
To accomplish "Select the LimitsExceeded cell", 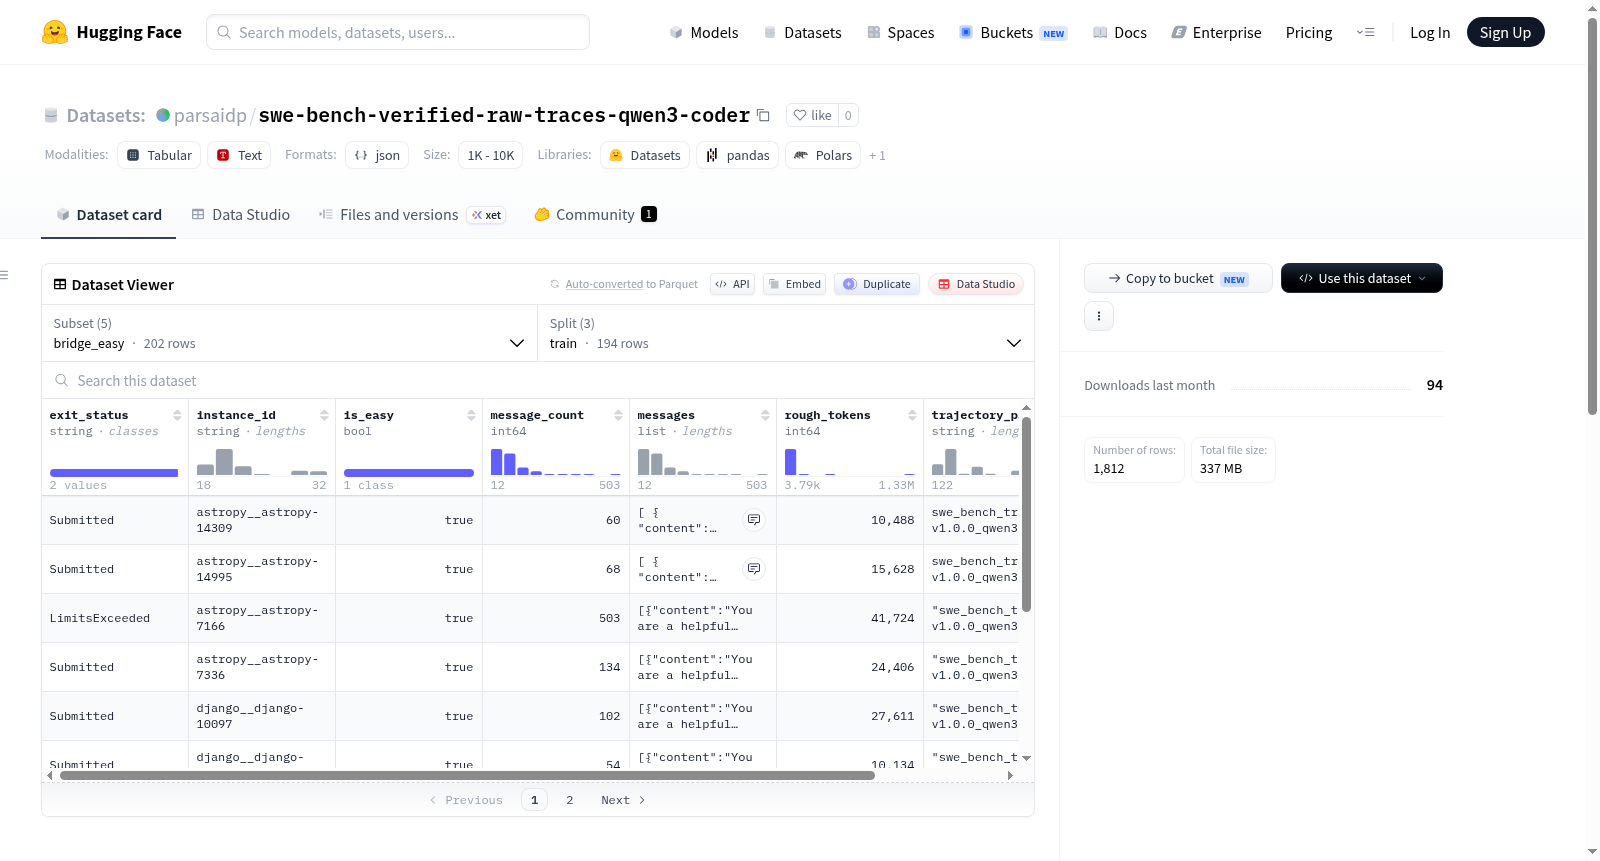I will coord(115,618).
